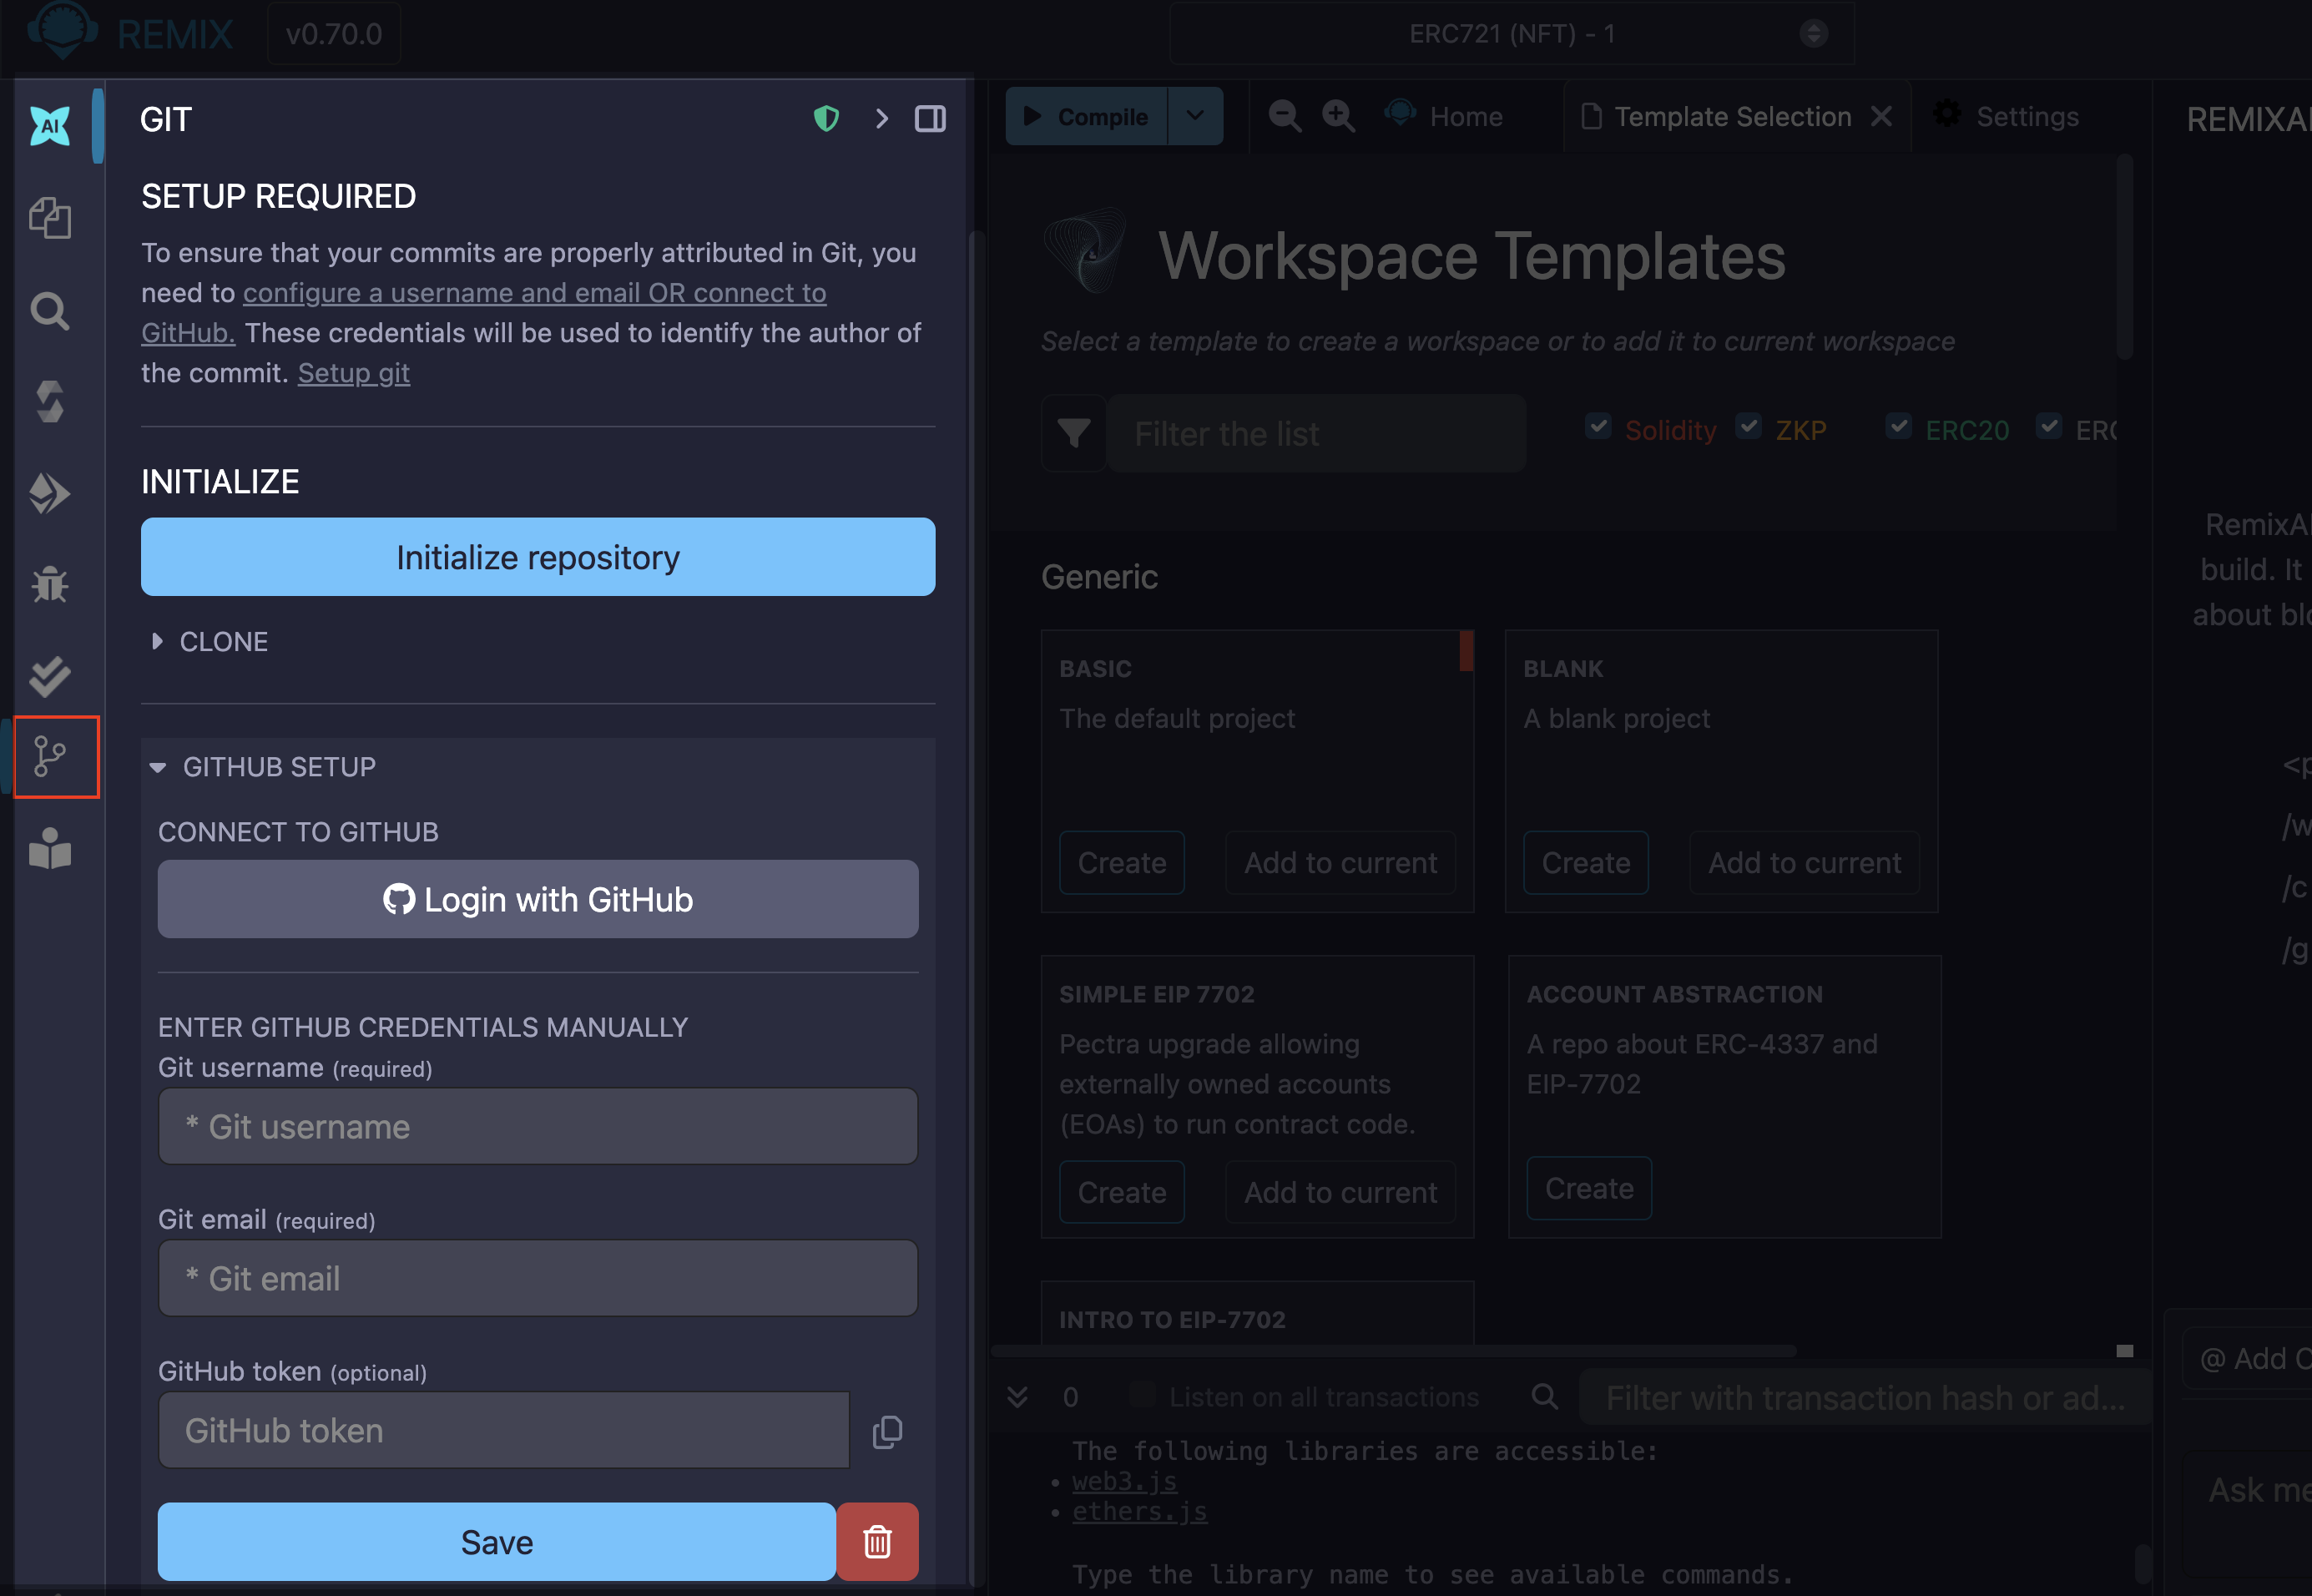Click the green shield icon in GIT header
Screen dimensions: 2312x1596
point(826,119)
